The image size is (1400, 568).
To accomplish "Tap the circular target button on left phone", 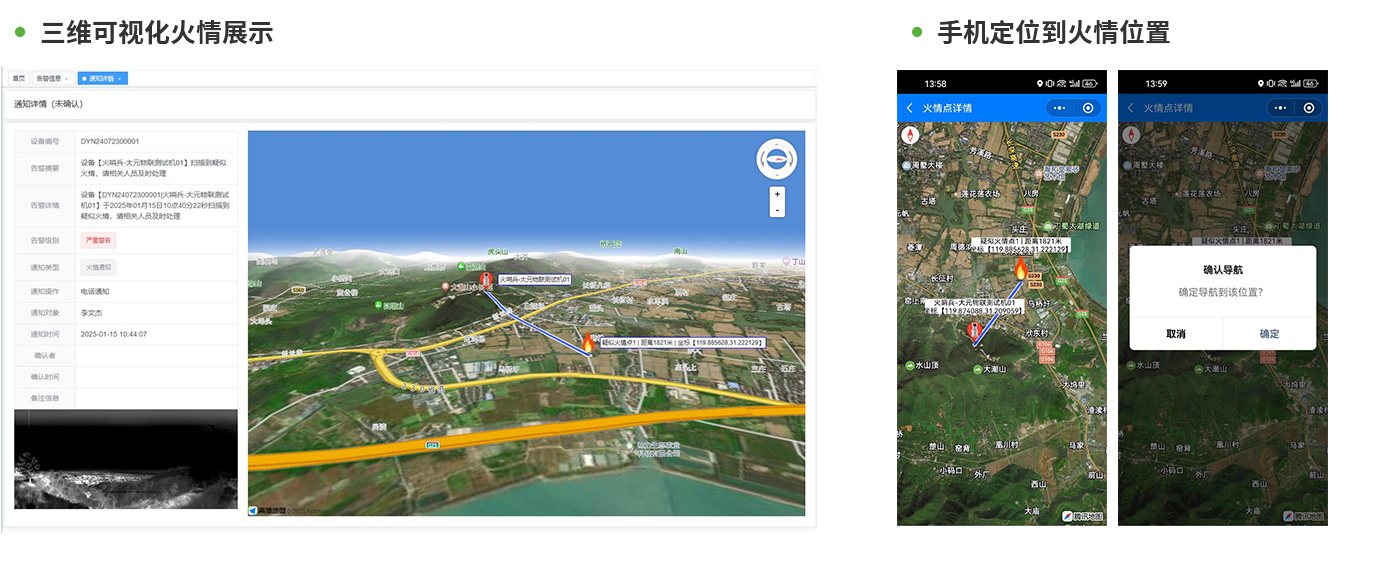I will coord(1088,108).
